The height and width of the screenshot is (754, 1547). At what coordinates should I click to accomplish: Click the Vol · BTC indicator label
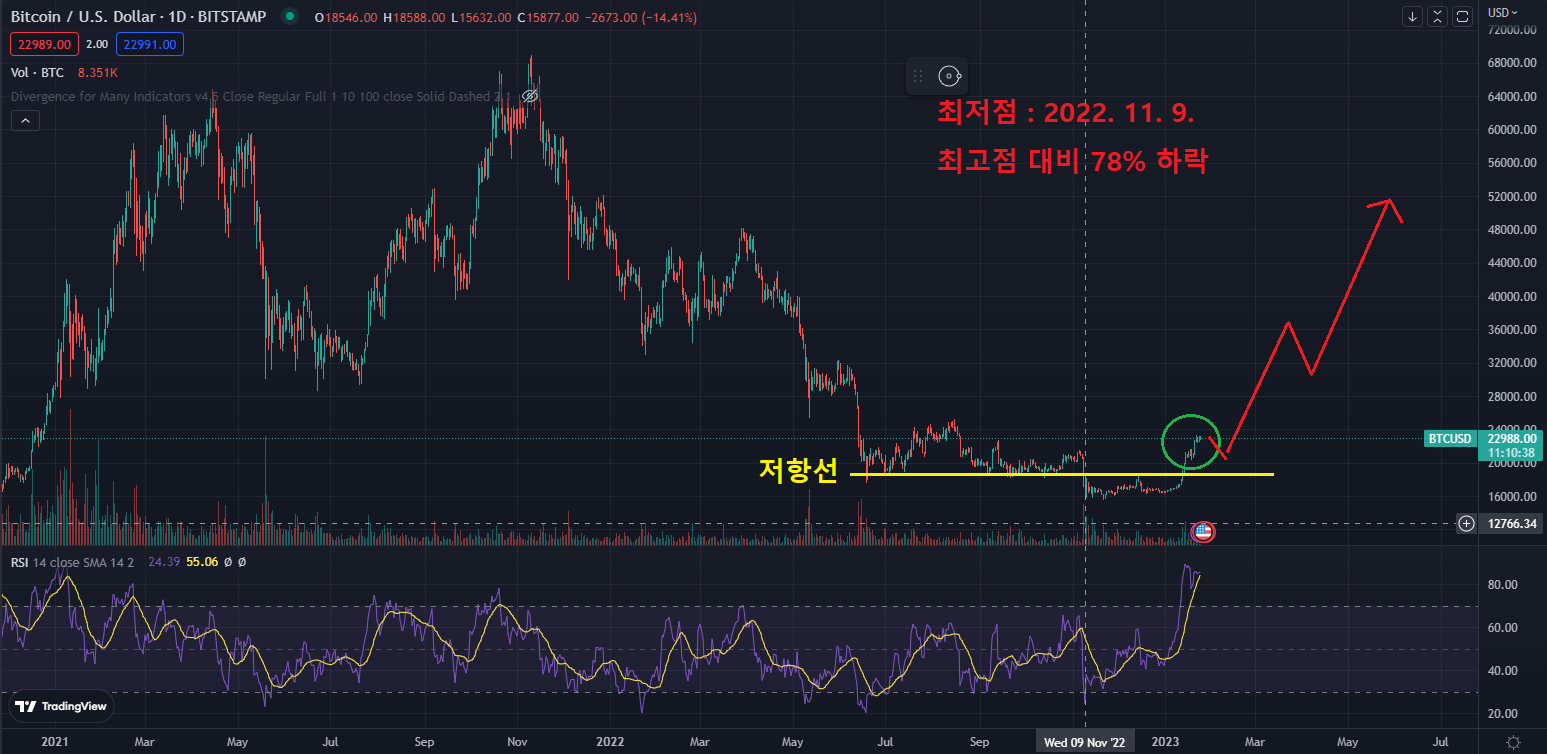point(39,72)
